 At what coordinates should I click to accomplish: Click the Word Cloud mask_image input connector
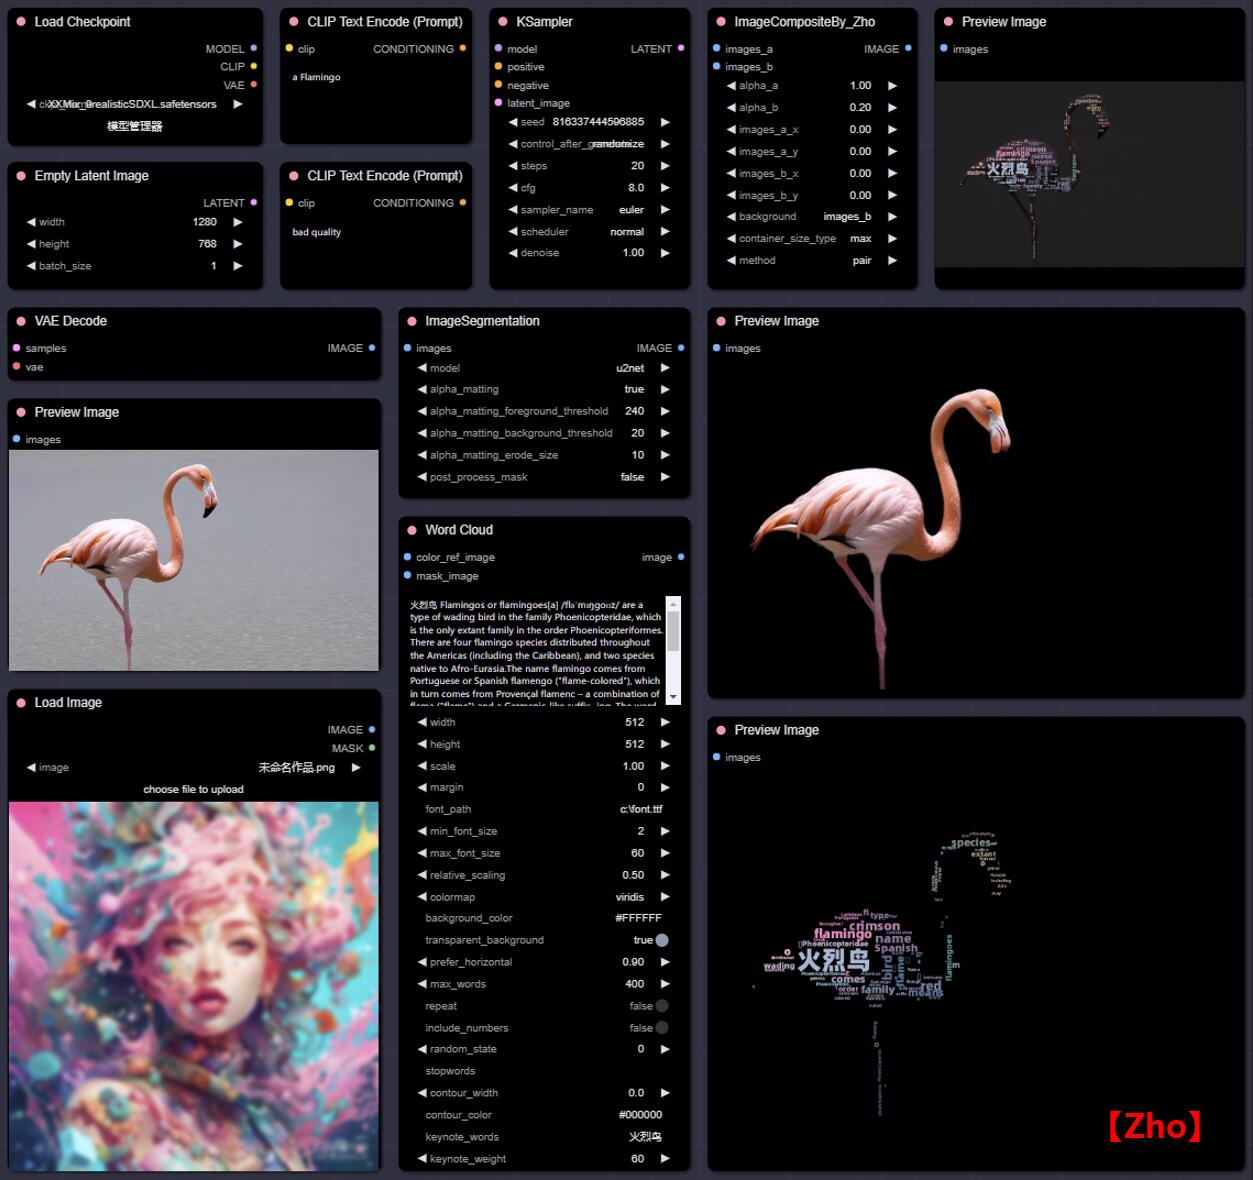[408, 575]
